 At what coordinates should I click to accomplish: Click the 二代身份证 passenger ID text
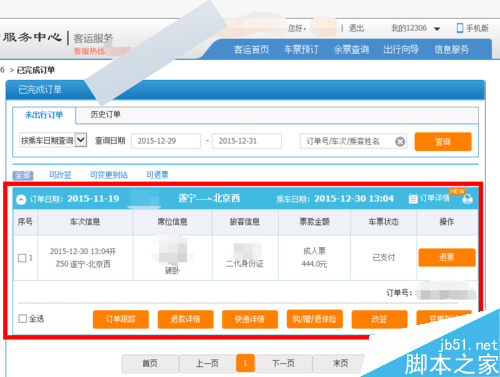click(245, 264)
